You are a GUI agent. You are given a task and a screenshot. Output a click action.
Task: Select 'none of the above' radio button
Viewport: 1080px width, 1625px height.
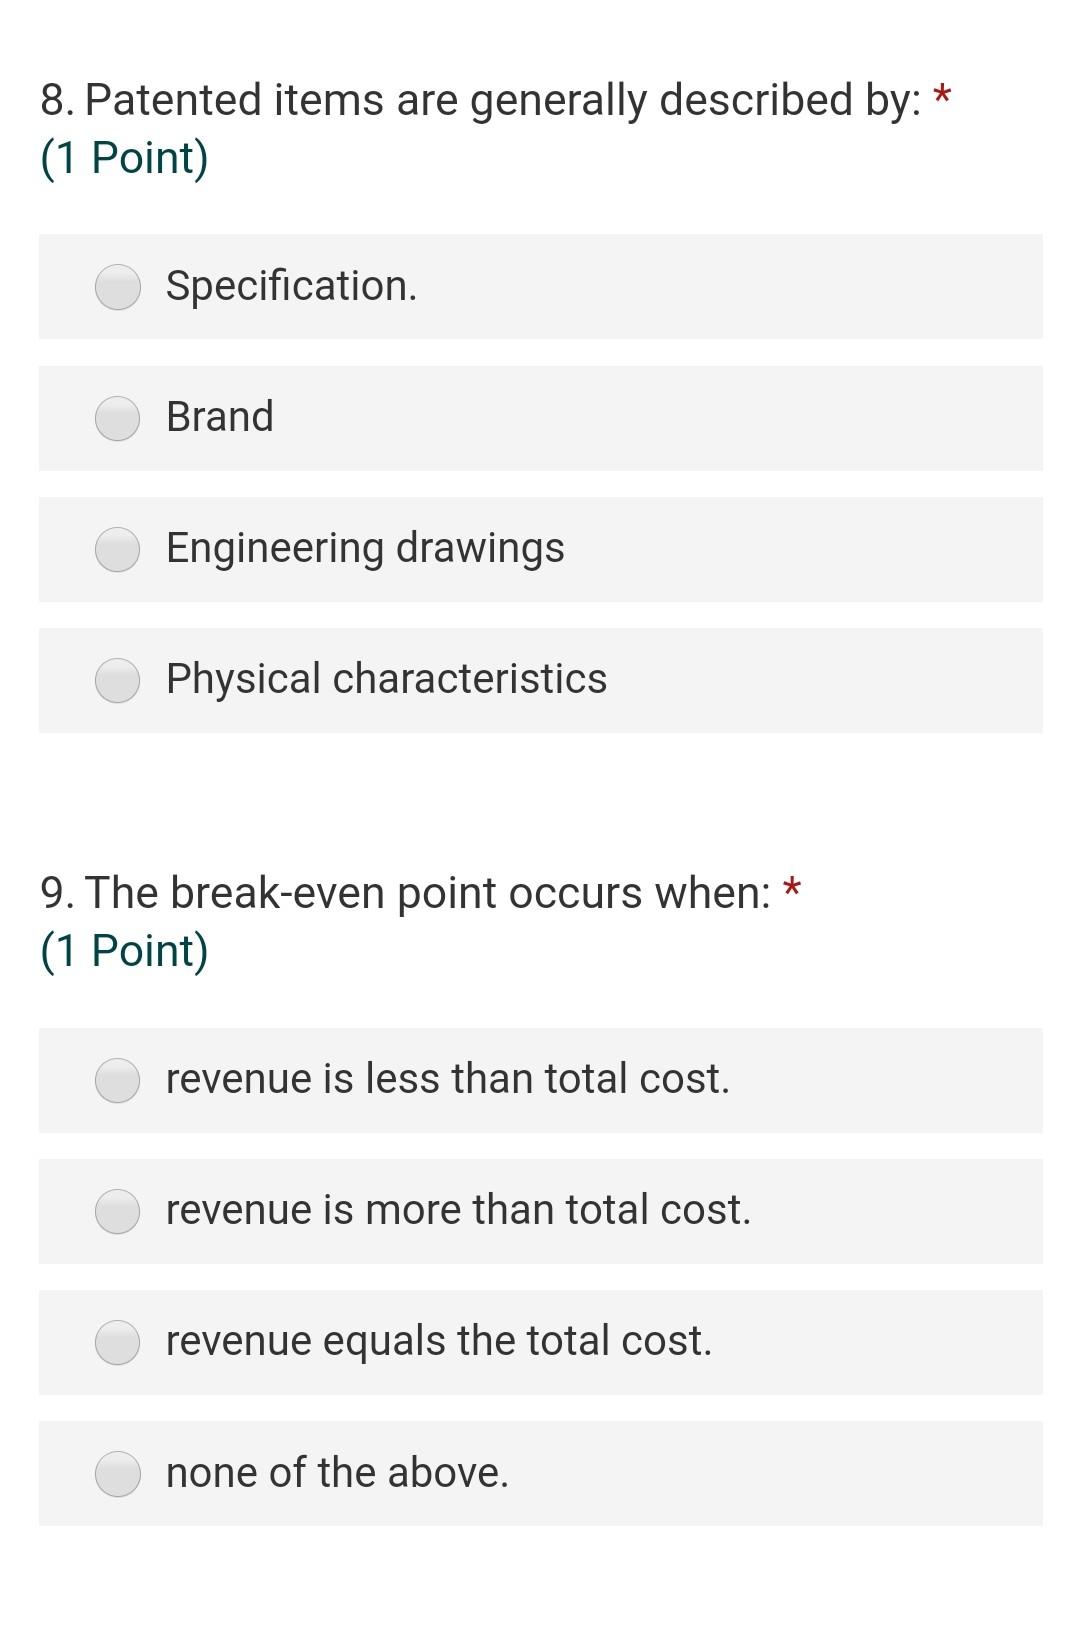click(x=117, y=1473)
